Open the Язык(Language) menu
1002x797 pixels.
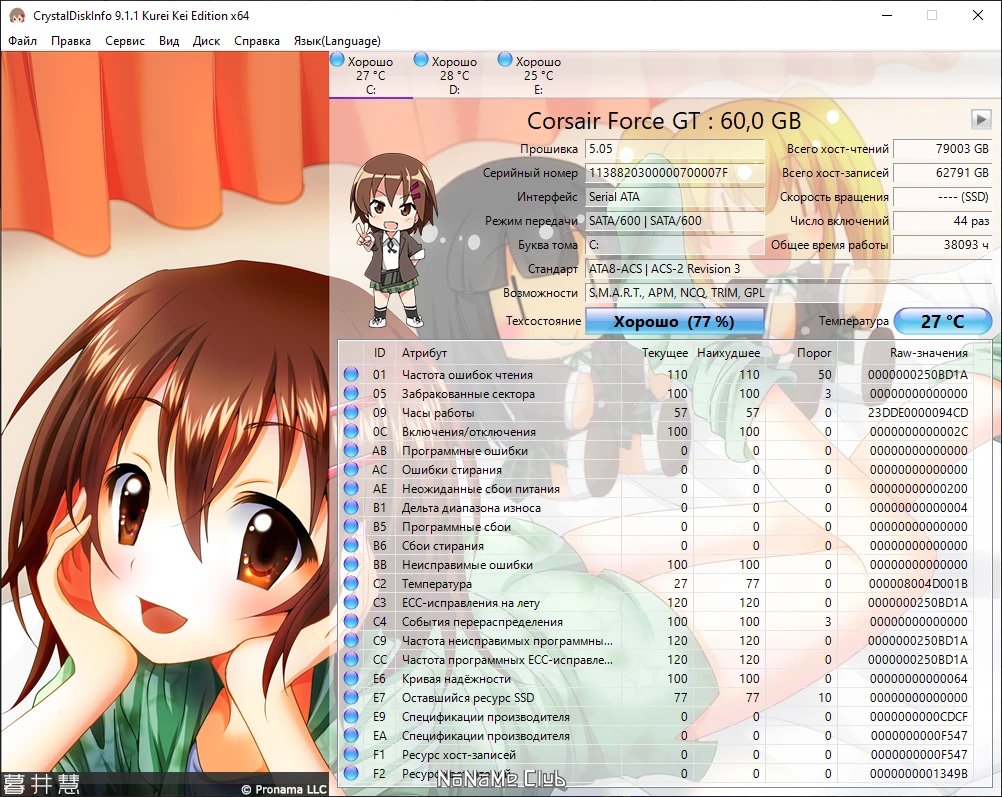click(337, 41)
